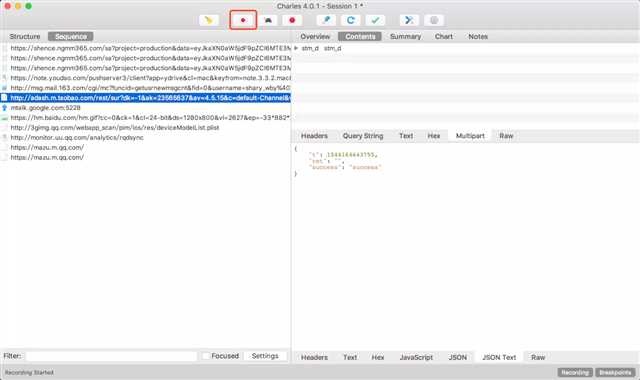This screenshot has width=640, height=380.
Task: Click the Recording Started status text
Action: pyautogui.click(x=29, y=372)
